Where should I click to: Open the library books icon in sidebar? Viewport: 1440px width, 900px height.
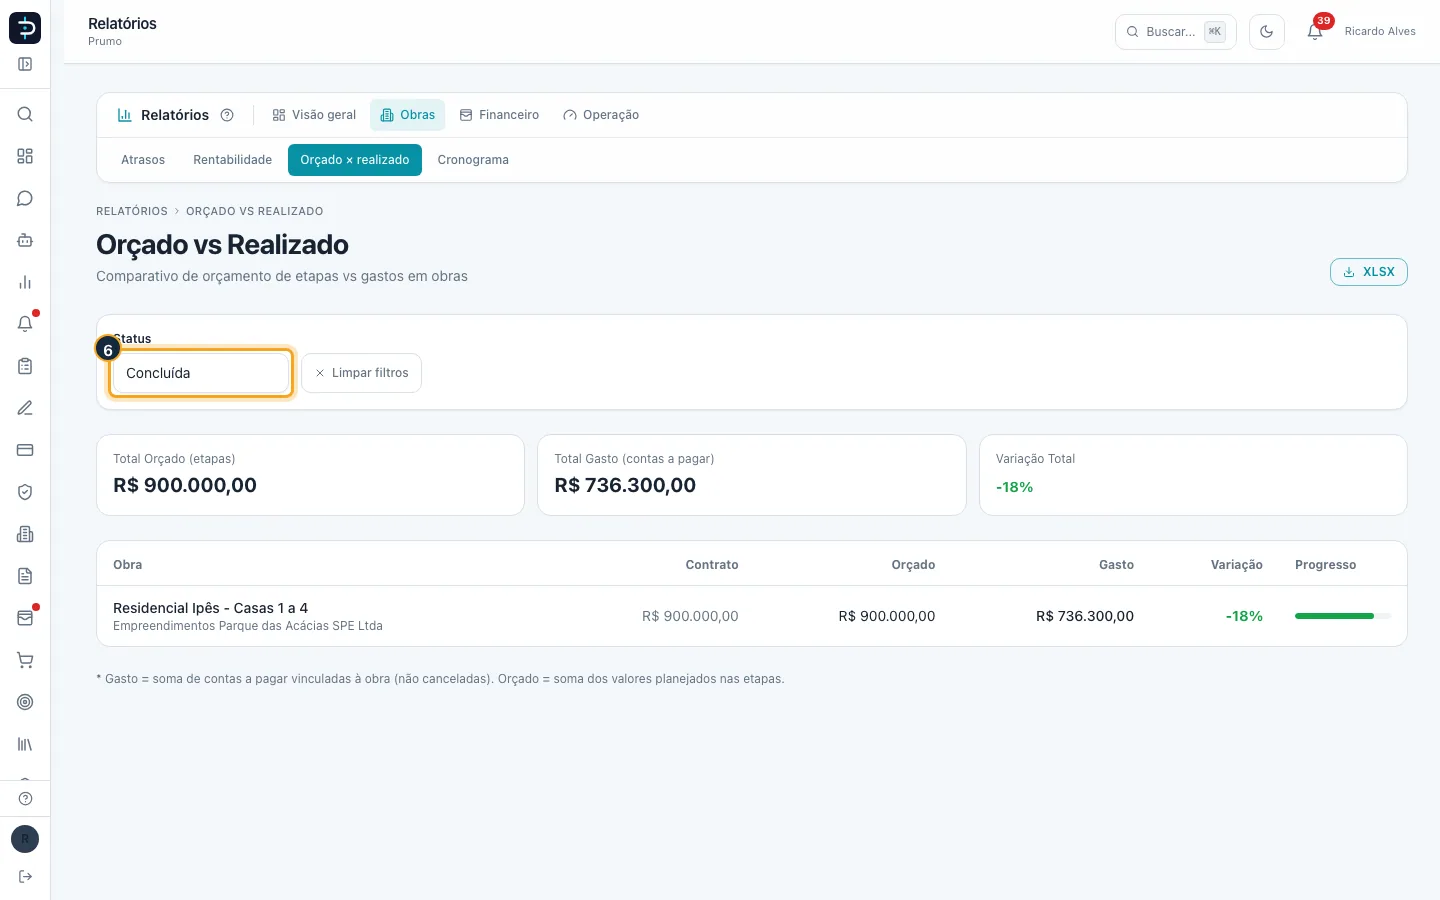(25, 744)
